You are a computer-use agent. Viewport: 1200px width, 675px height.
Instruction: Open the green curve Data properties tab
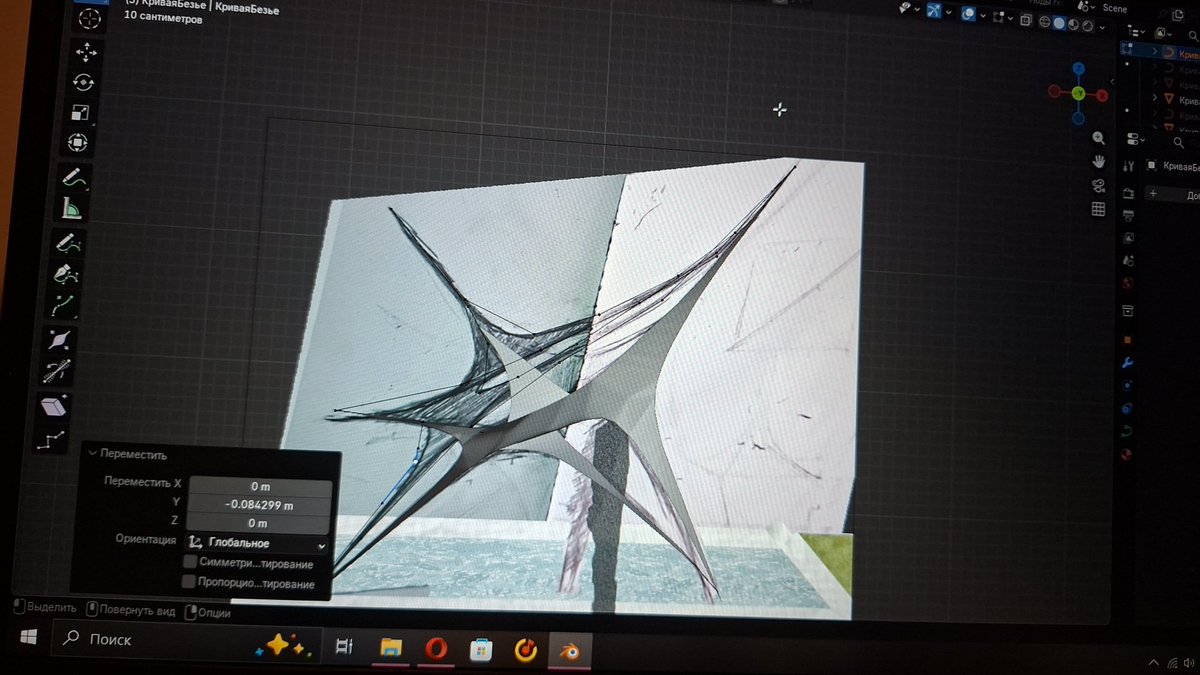tap(1127, 432)
